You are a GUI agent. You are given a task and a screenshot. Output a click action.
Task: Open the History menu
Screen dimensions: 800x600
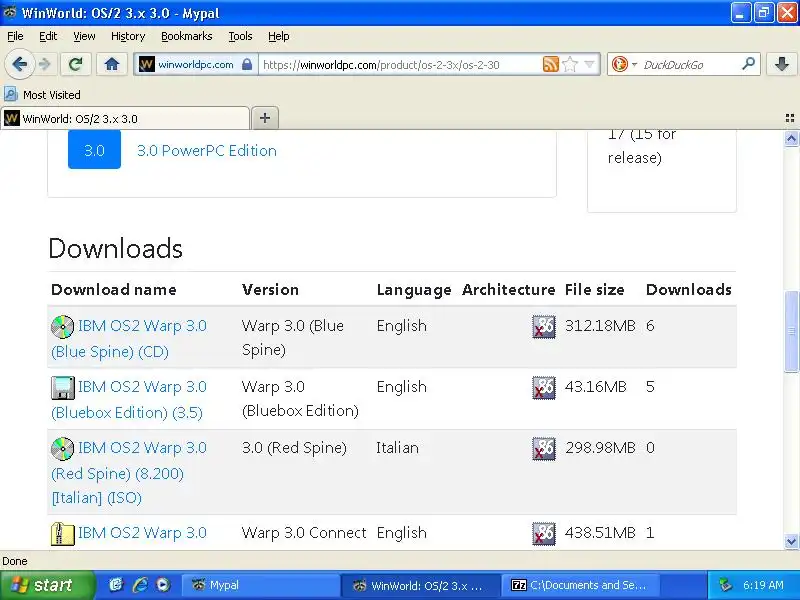(x=128, y=36)
